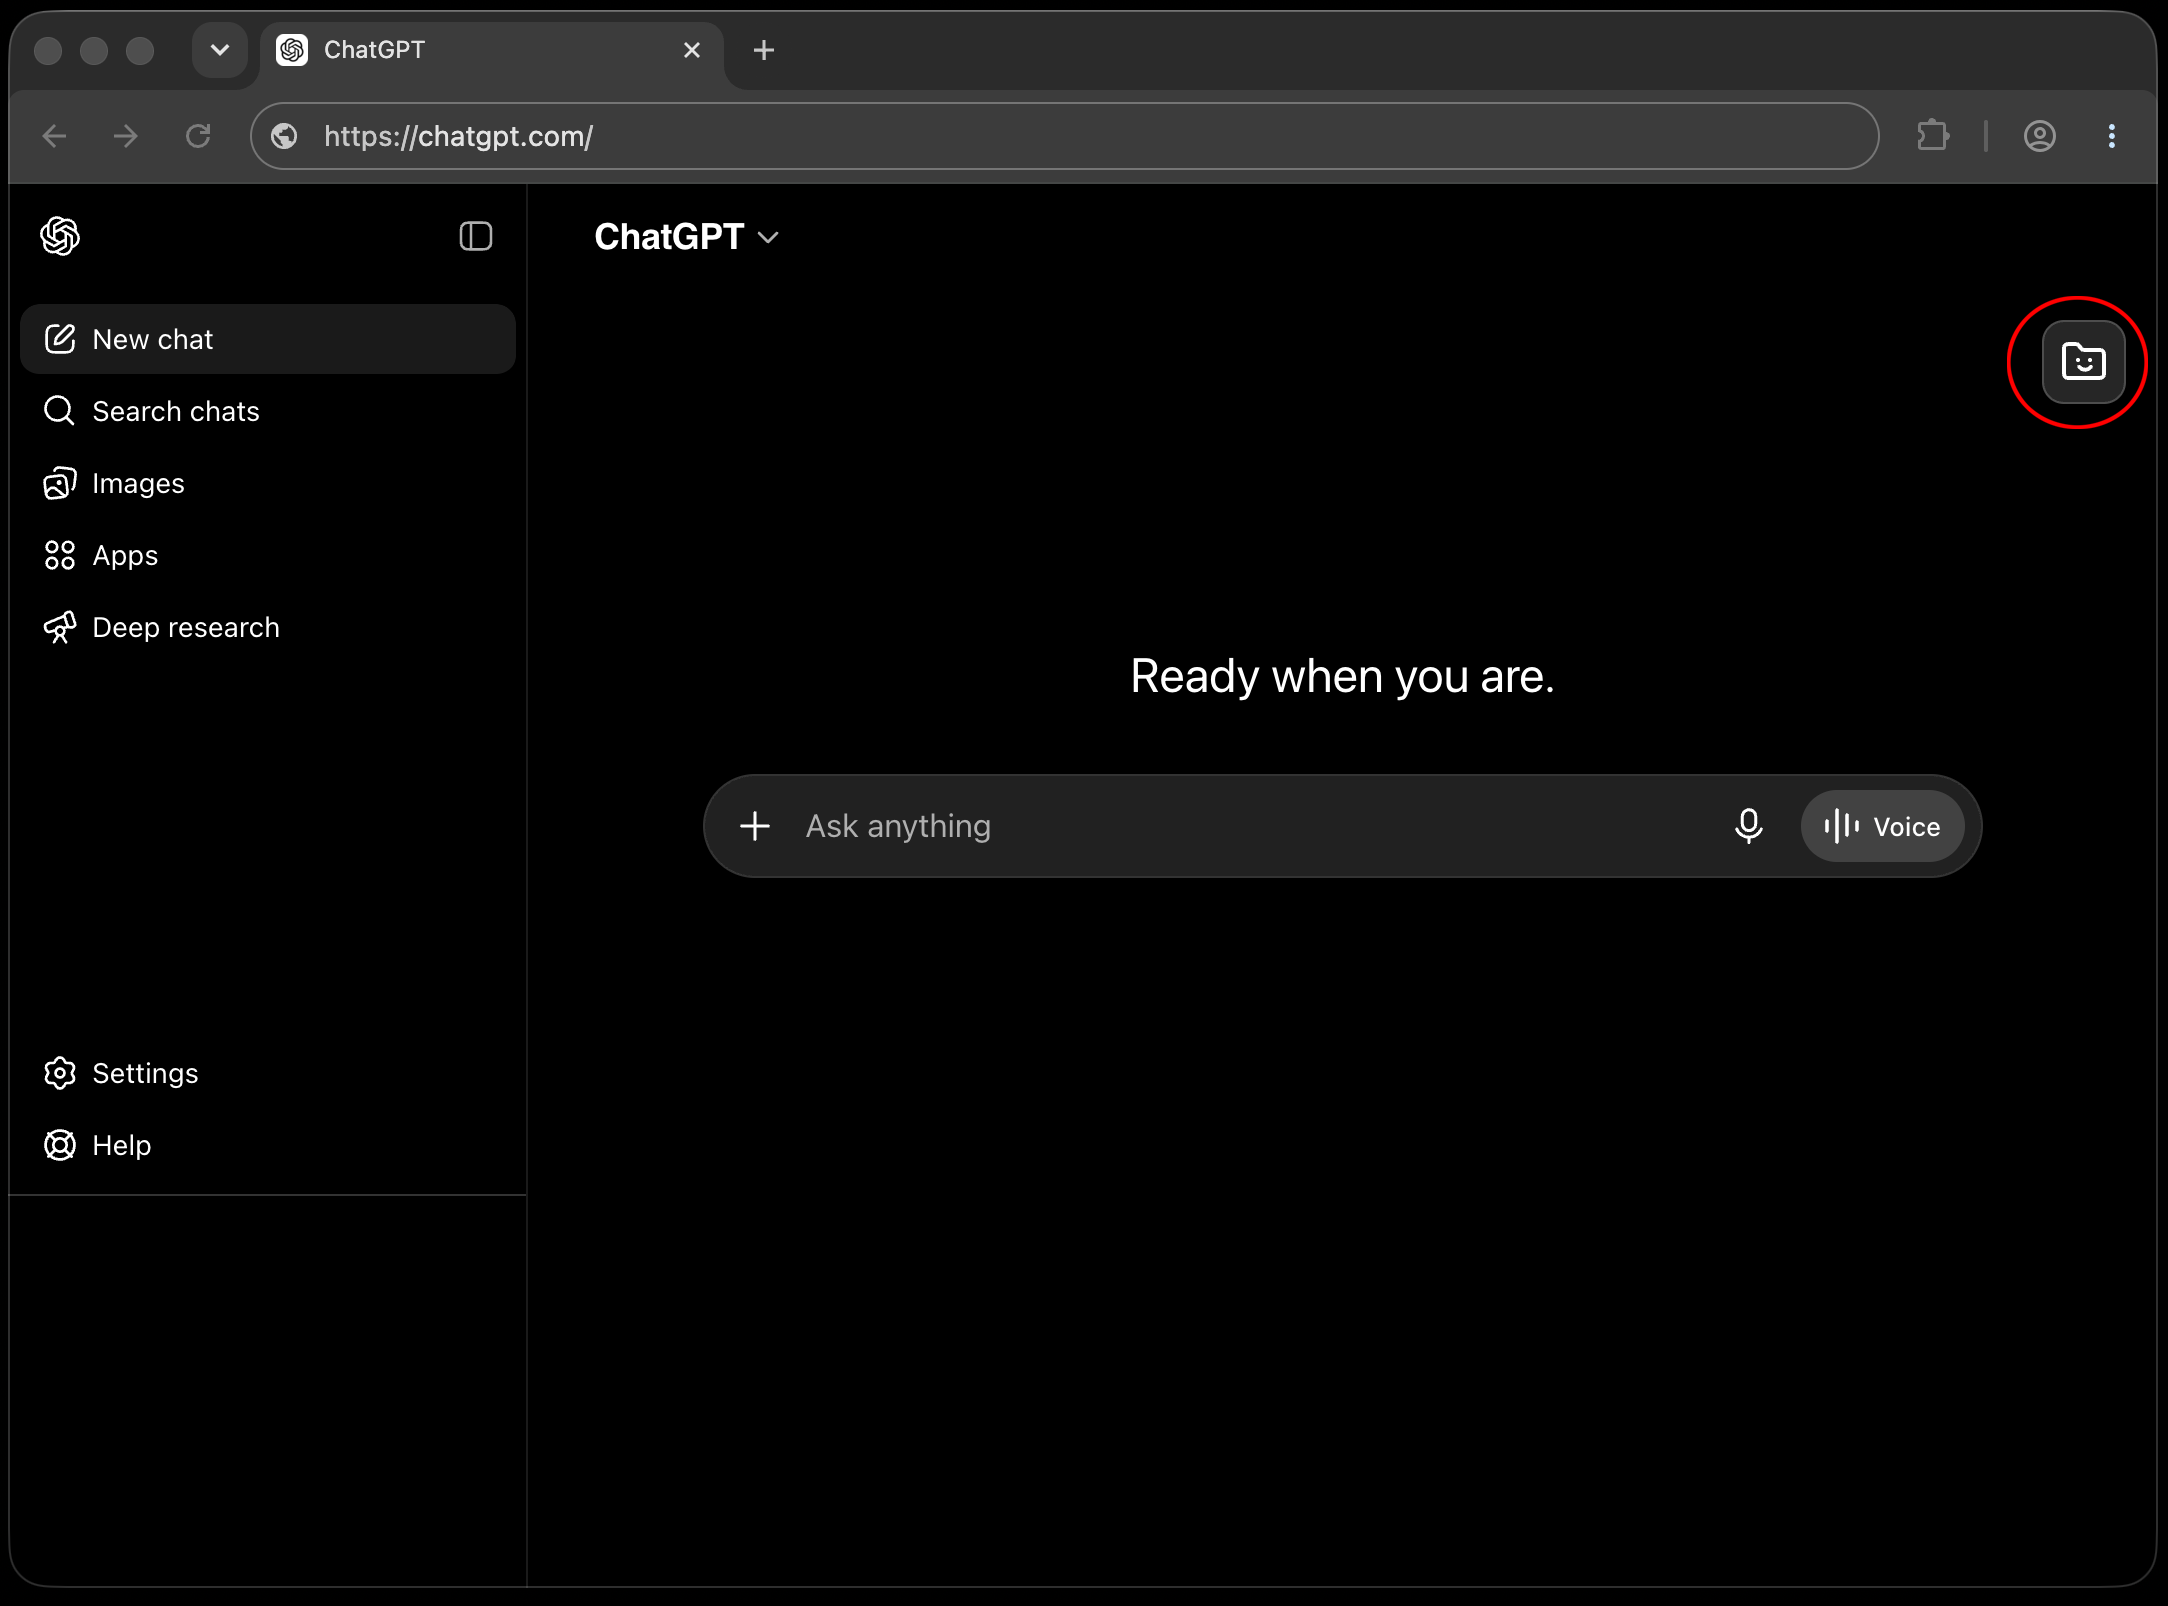Open the Images section
This screenshot has width=2168, height=1606.
(x=268, y=483)
